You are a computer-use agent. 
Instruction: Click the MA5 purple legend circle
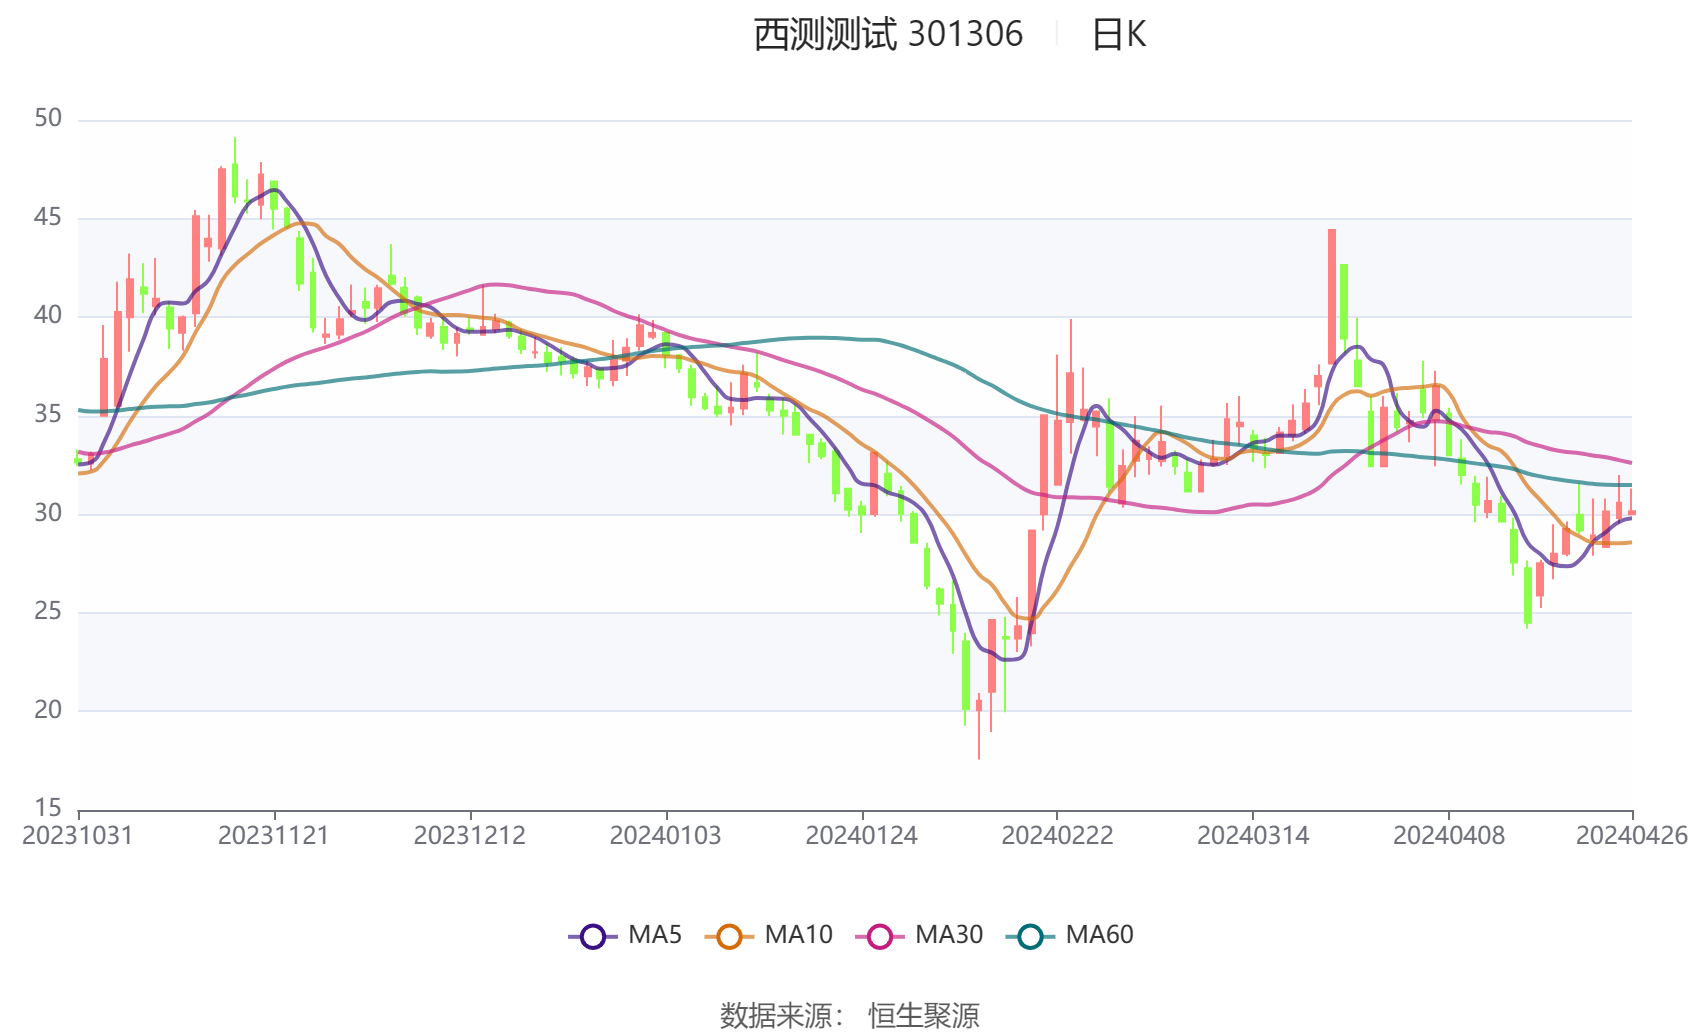pos(593,936)
